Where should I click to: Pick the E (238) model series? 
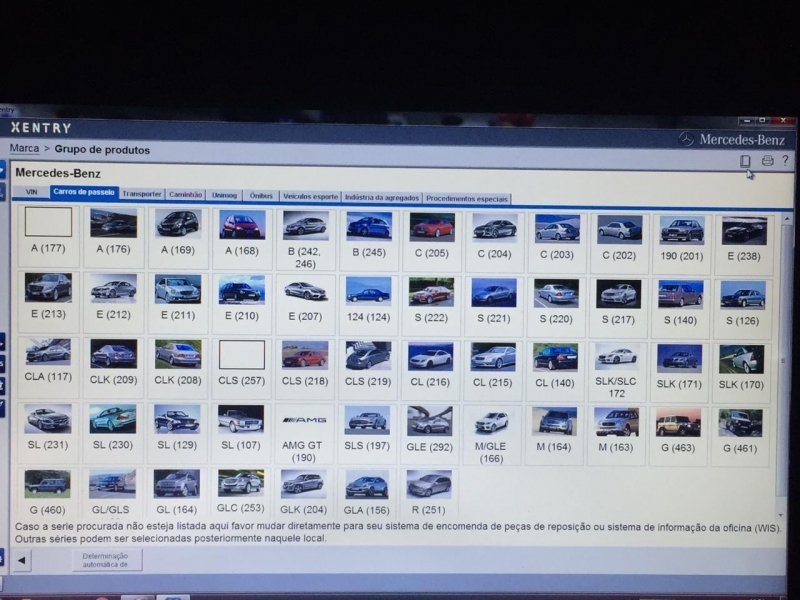pos(744,244)
